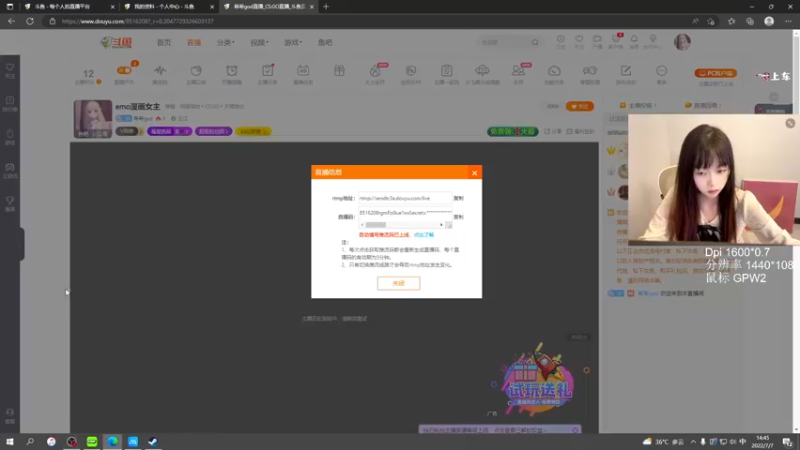The height and width of the screenshot is (450, 800).
Task: Click the orange-bordered close button in dialog
Action: pyautogui.click(x=398, y=283)
